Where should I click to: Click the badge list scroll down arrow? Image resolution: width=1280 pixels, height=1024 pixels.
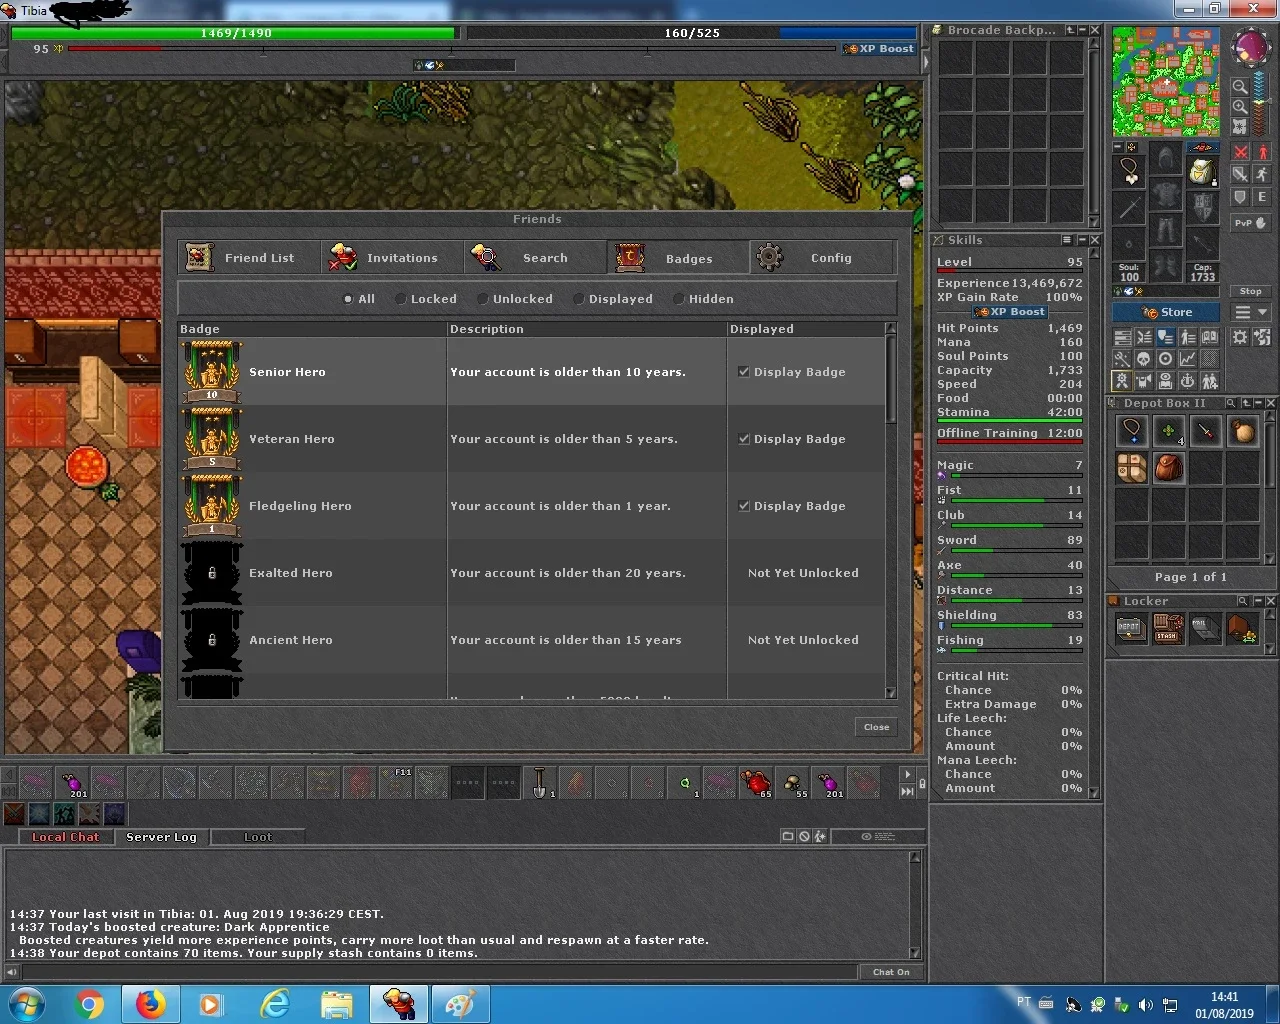(890, 693)
